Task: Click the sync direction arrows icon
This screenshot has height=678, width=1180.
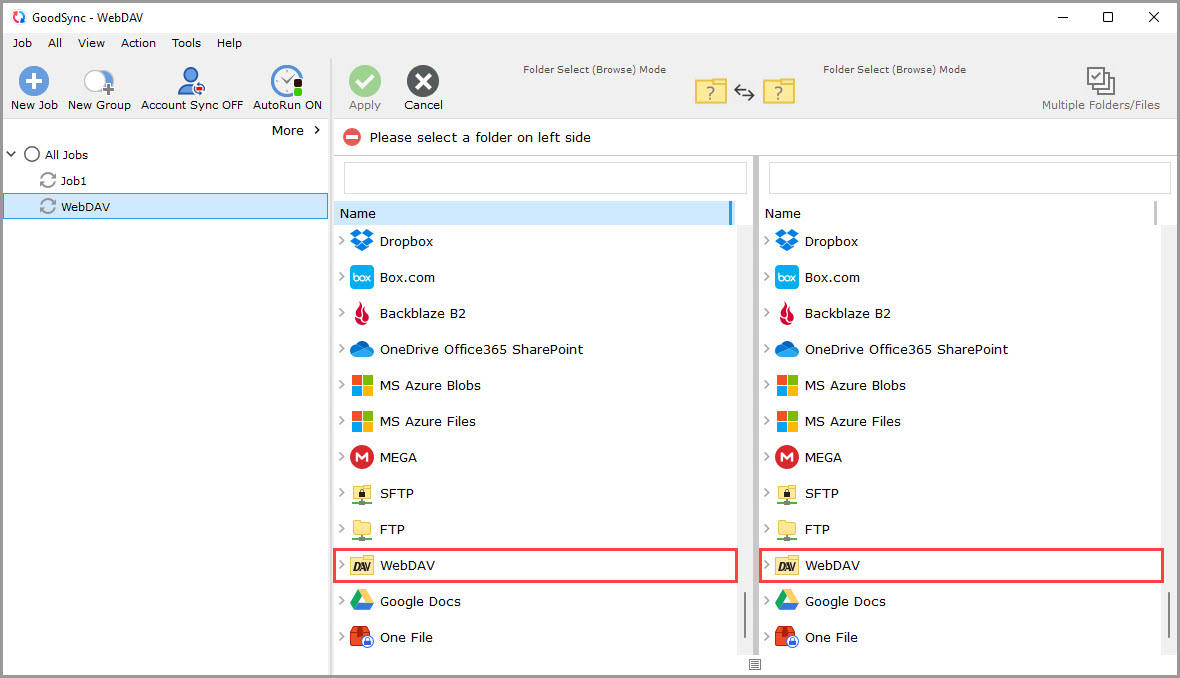Action: (744, 92)
